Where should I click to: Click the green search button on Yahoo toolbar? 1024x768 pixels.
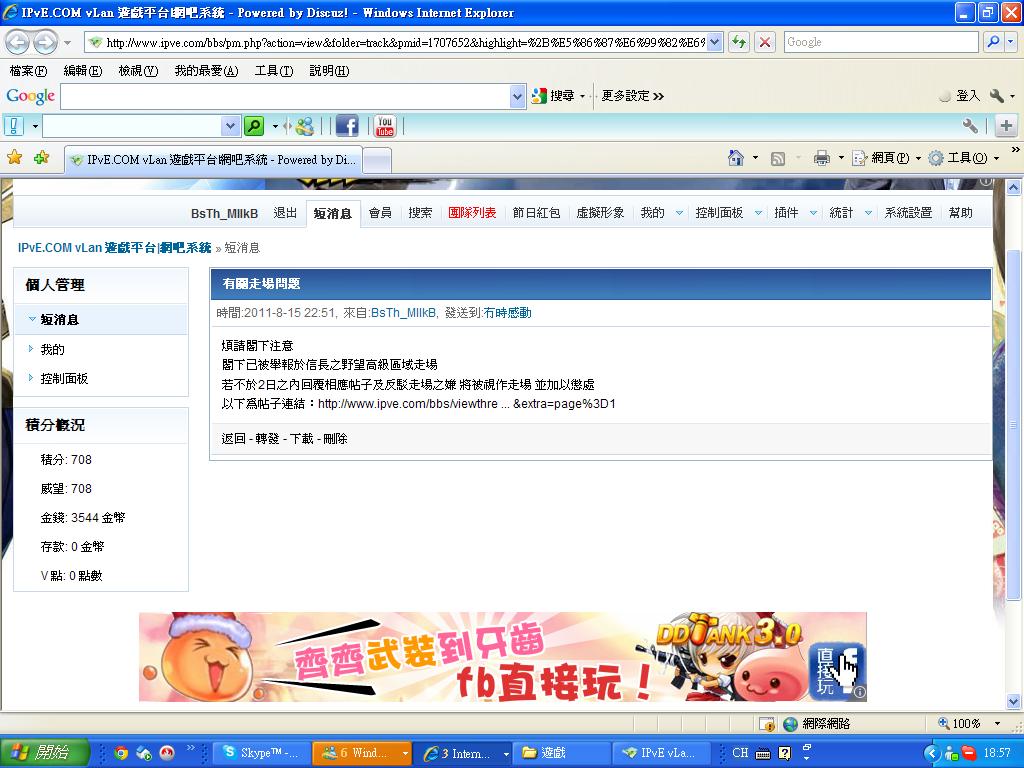click(253, 125)
